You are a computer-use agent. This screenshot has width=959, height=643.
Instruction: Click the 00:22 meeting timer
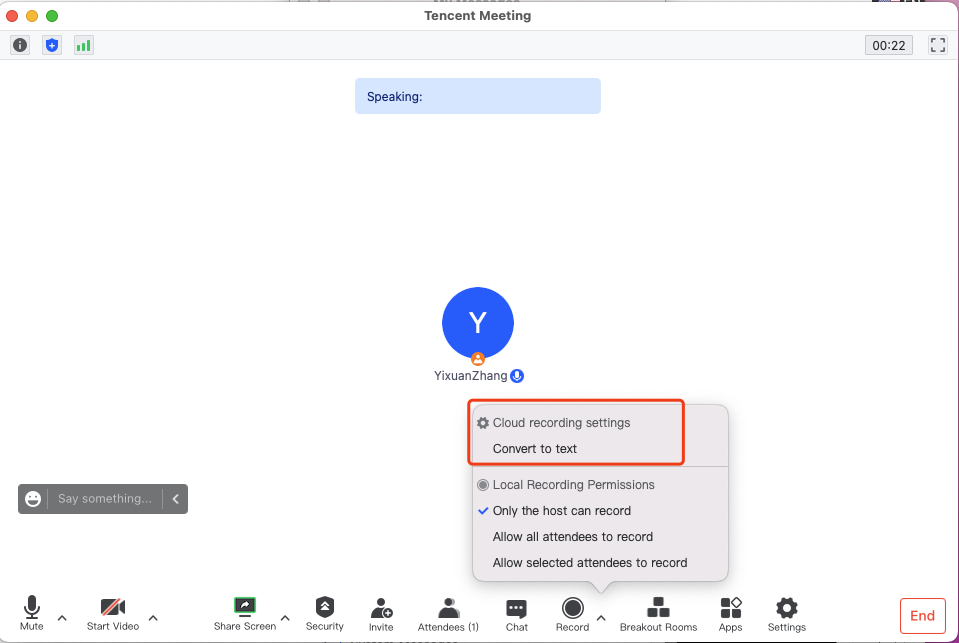(x=889, y=45)
